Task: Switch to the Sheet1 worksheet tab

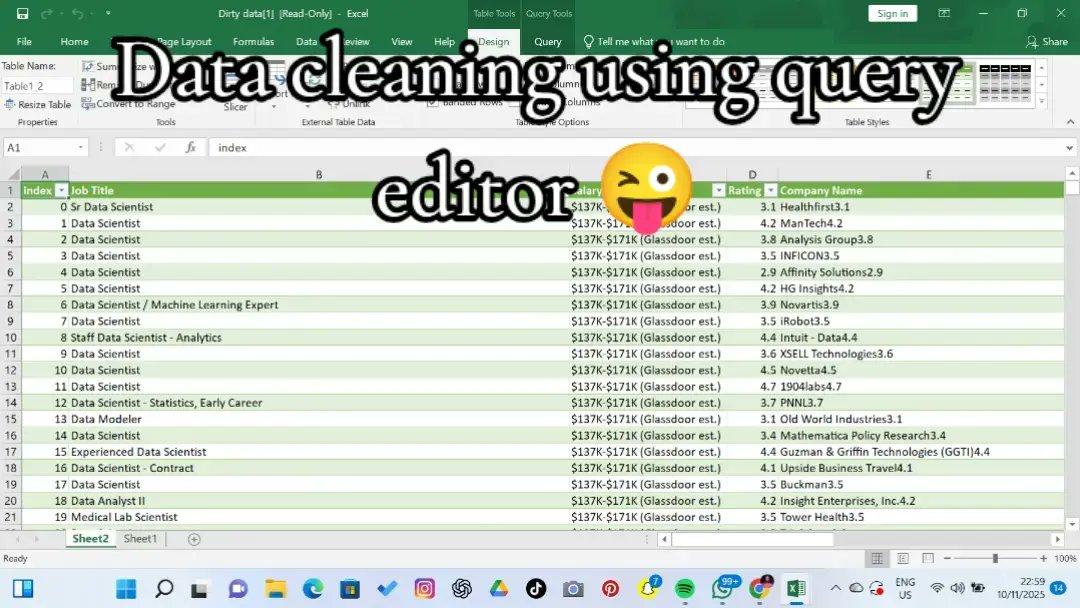Action: pos(141,539)
